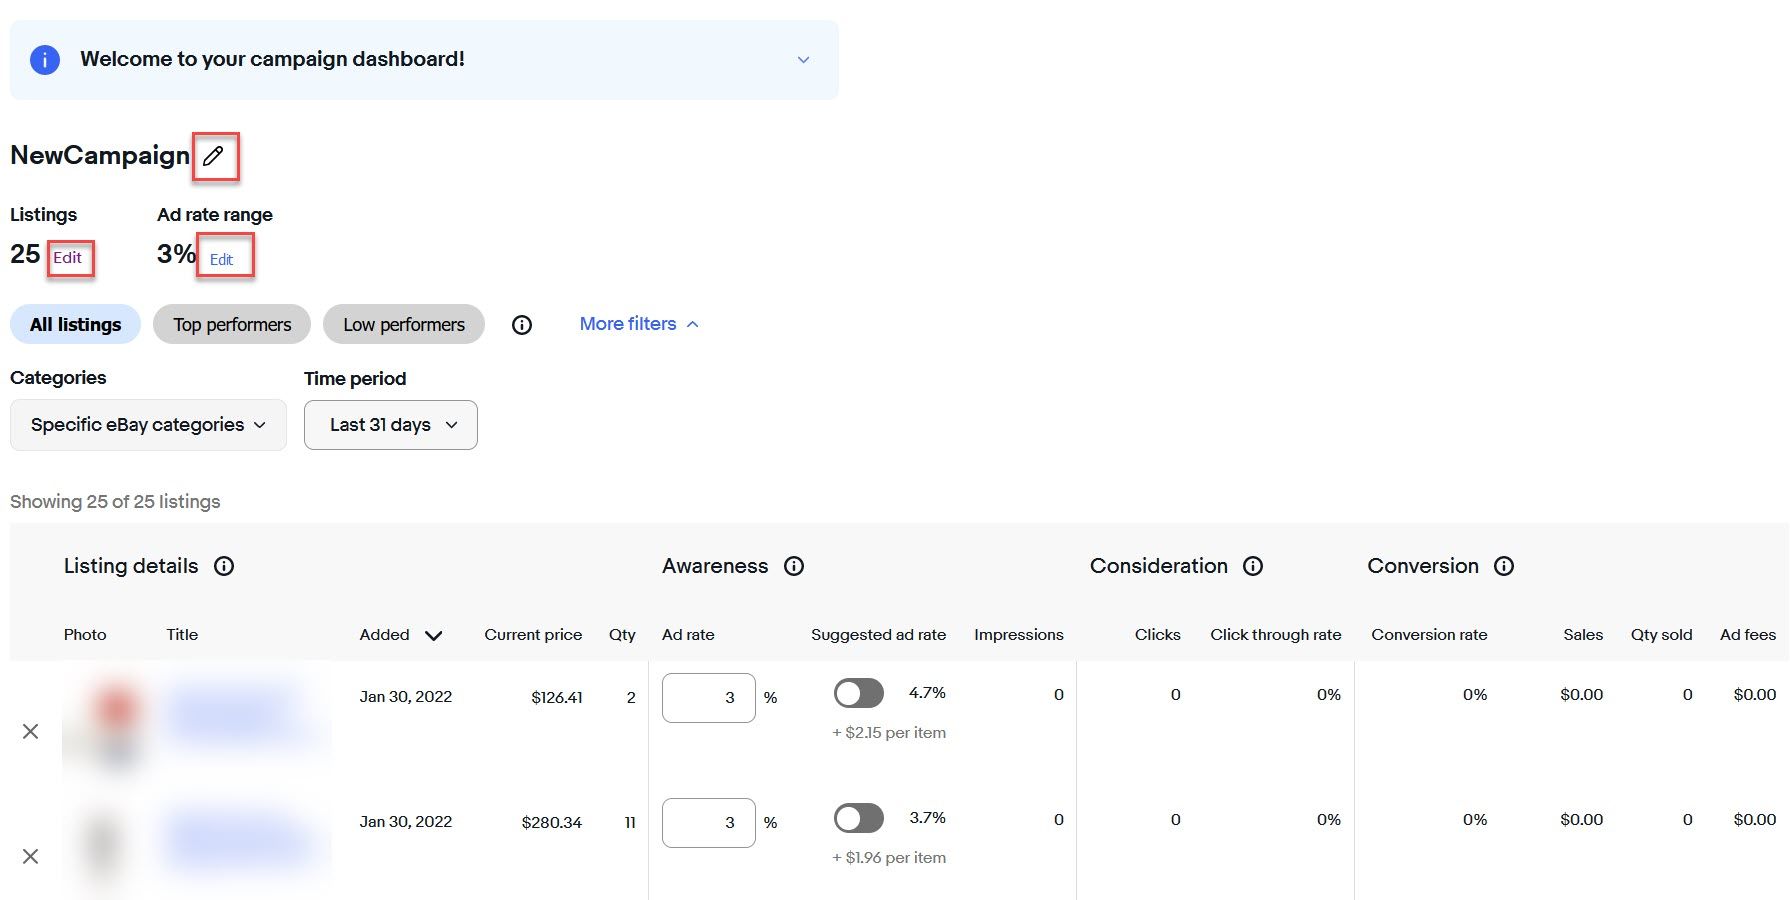Click Listing details info icon

pos(225,566)
